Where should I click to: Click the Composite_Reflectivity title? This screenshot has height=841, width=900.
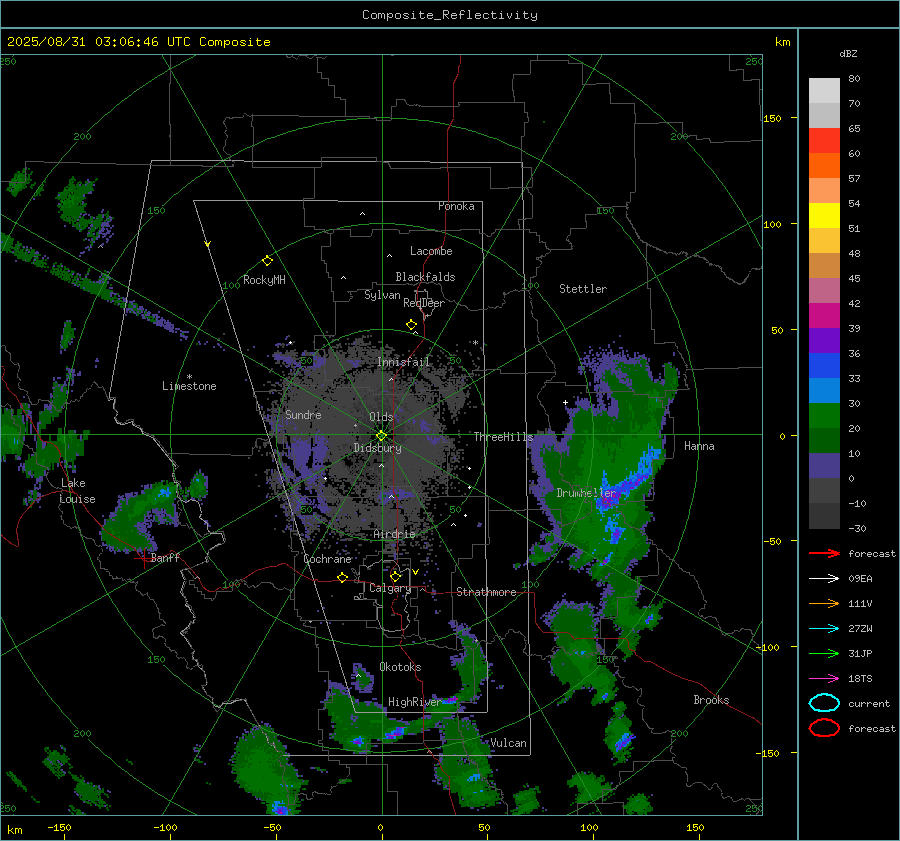pyautogui.click(x=449, y=15)
